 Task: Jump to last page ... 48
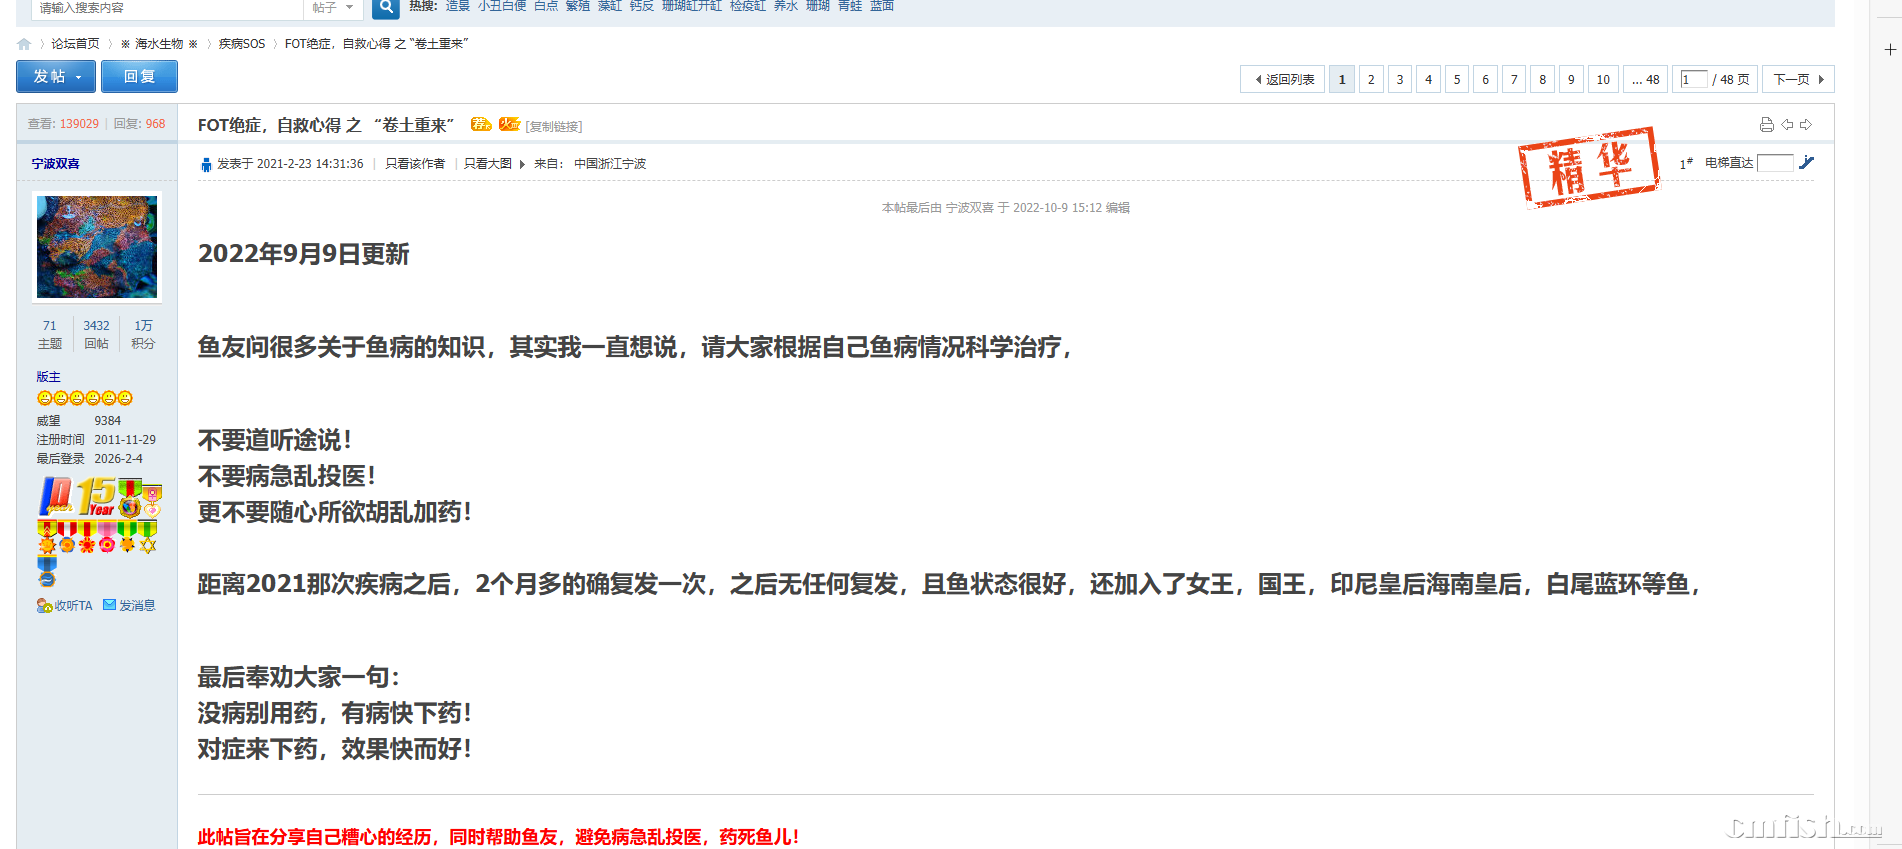1645,79
